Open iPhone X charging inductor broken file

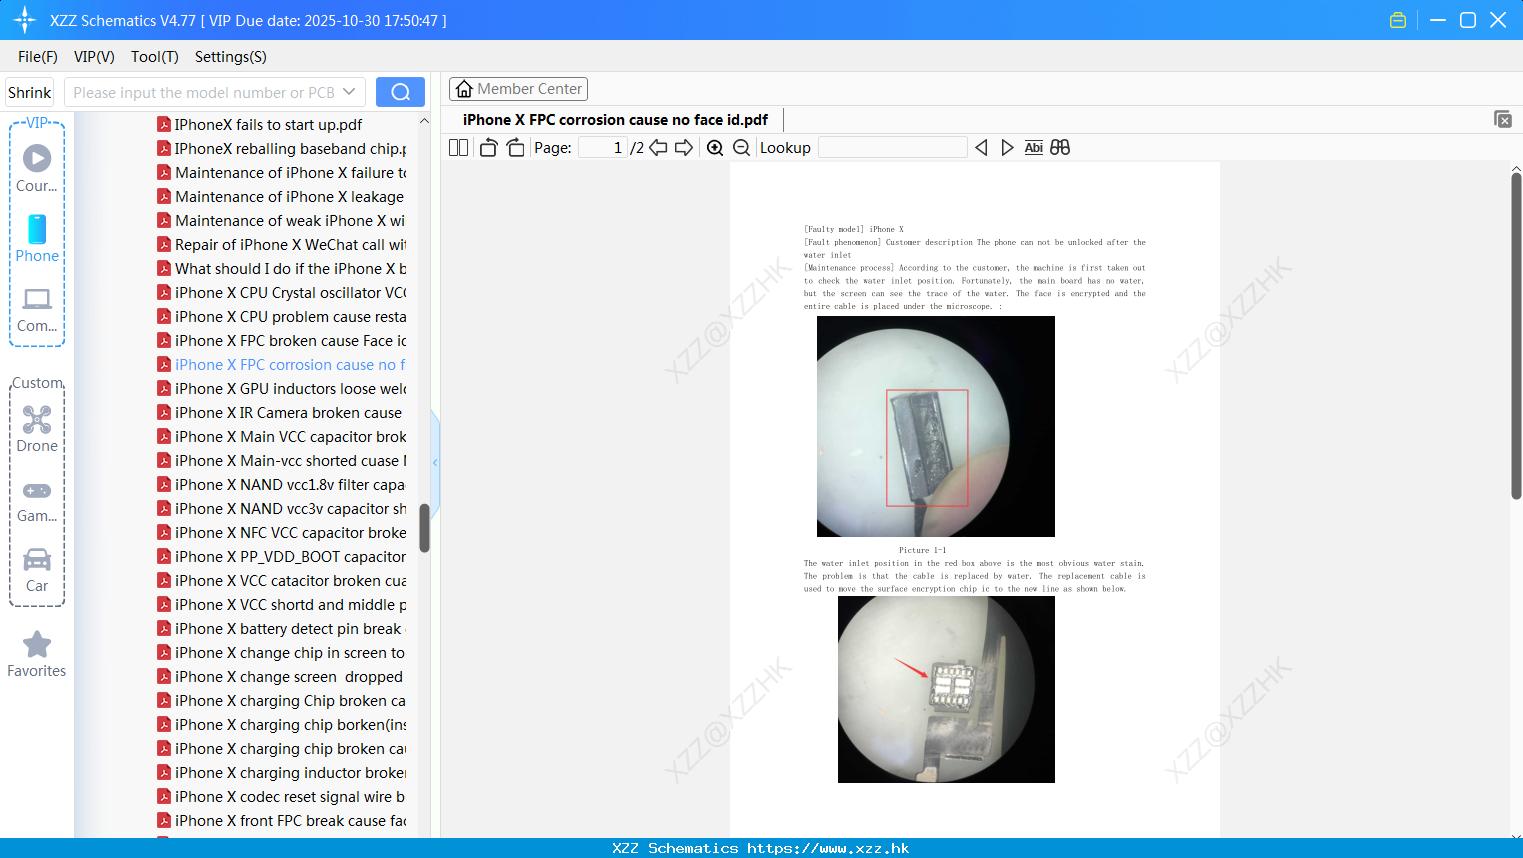click(290, 773)
